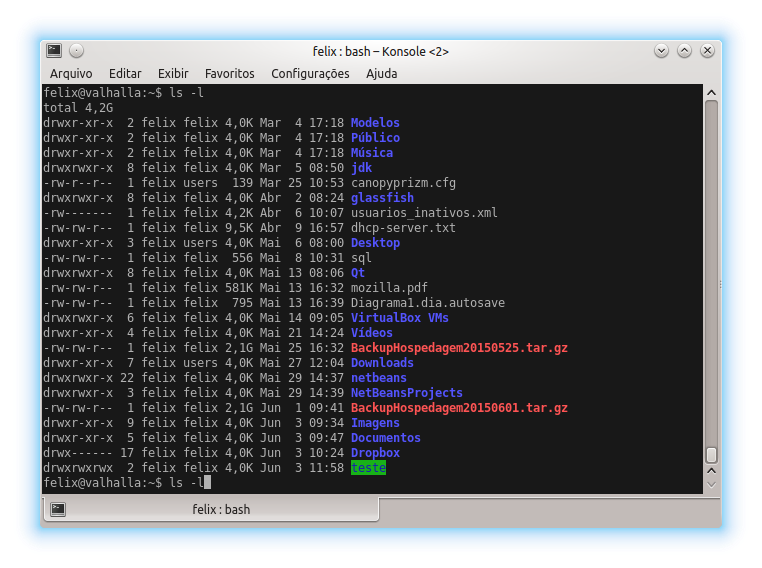762x568 pixels.
Task: Open the Editar menu
Action: [x=125, y=74]
